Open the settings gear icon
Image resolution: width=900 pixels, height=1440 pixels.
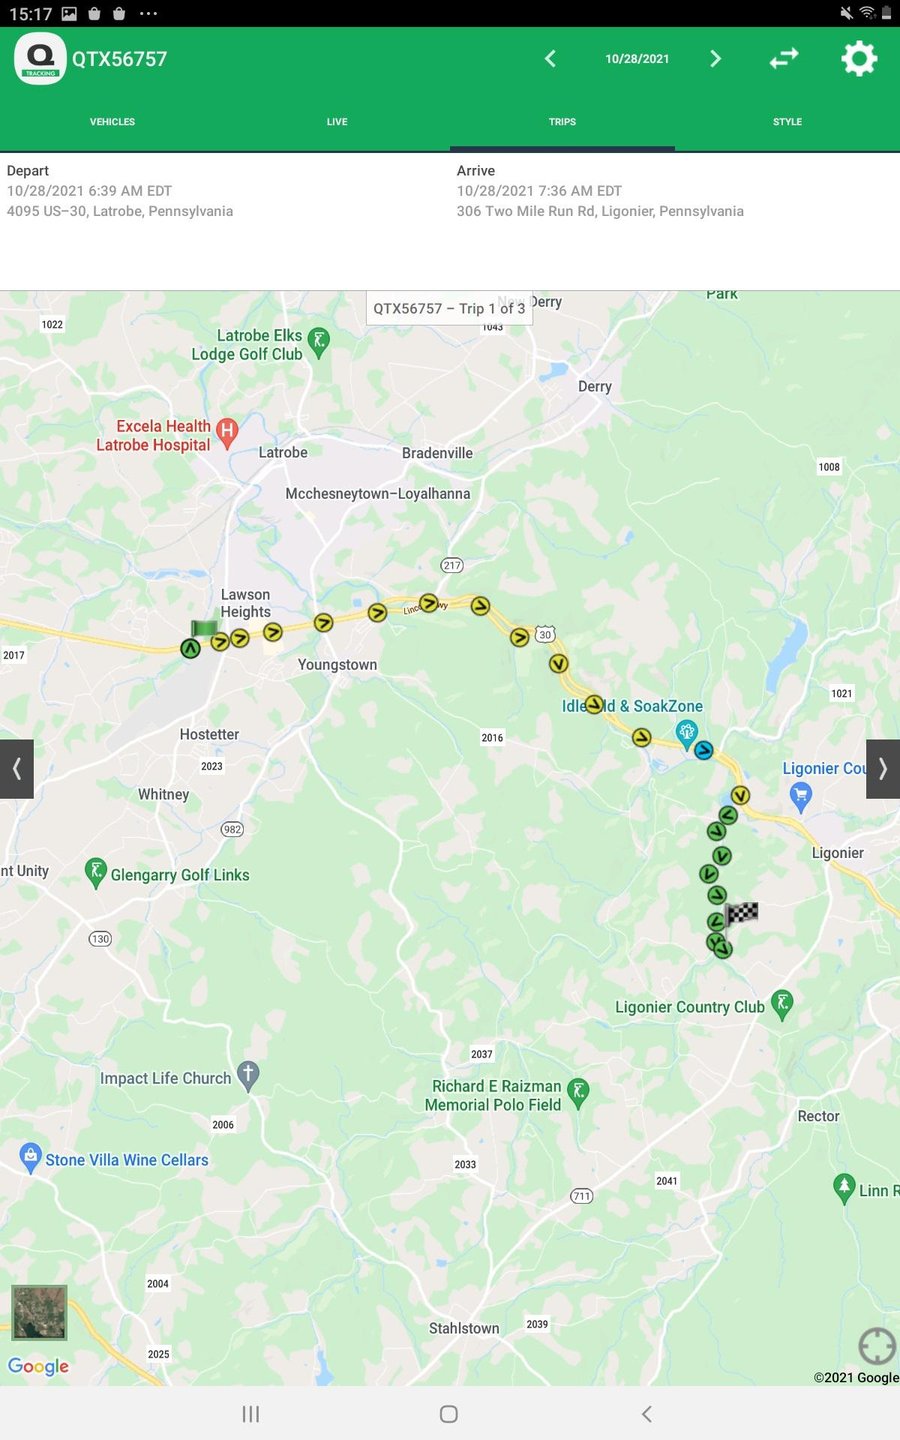pyautogui.click(x=859, y=59)
